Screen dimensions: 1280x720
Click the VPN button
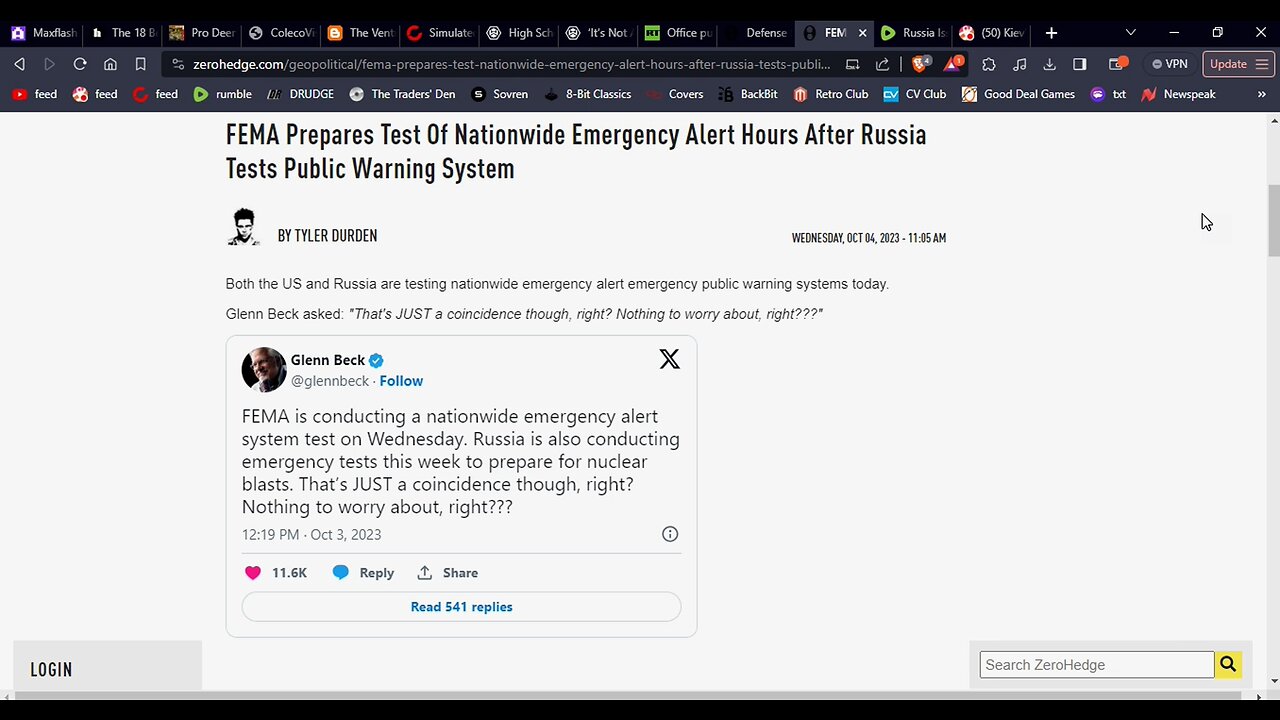pyautogui.click(x=1169, y=64)
